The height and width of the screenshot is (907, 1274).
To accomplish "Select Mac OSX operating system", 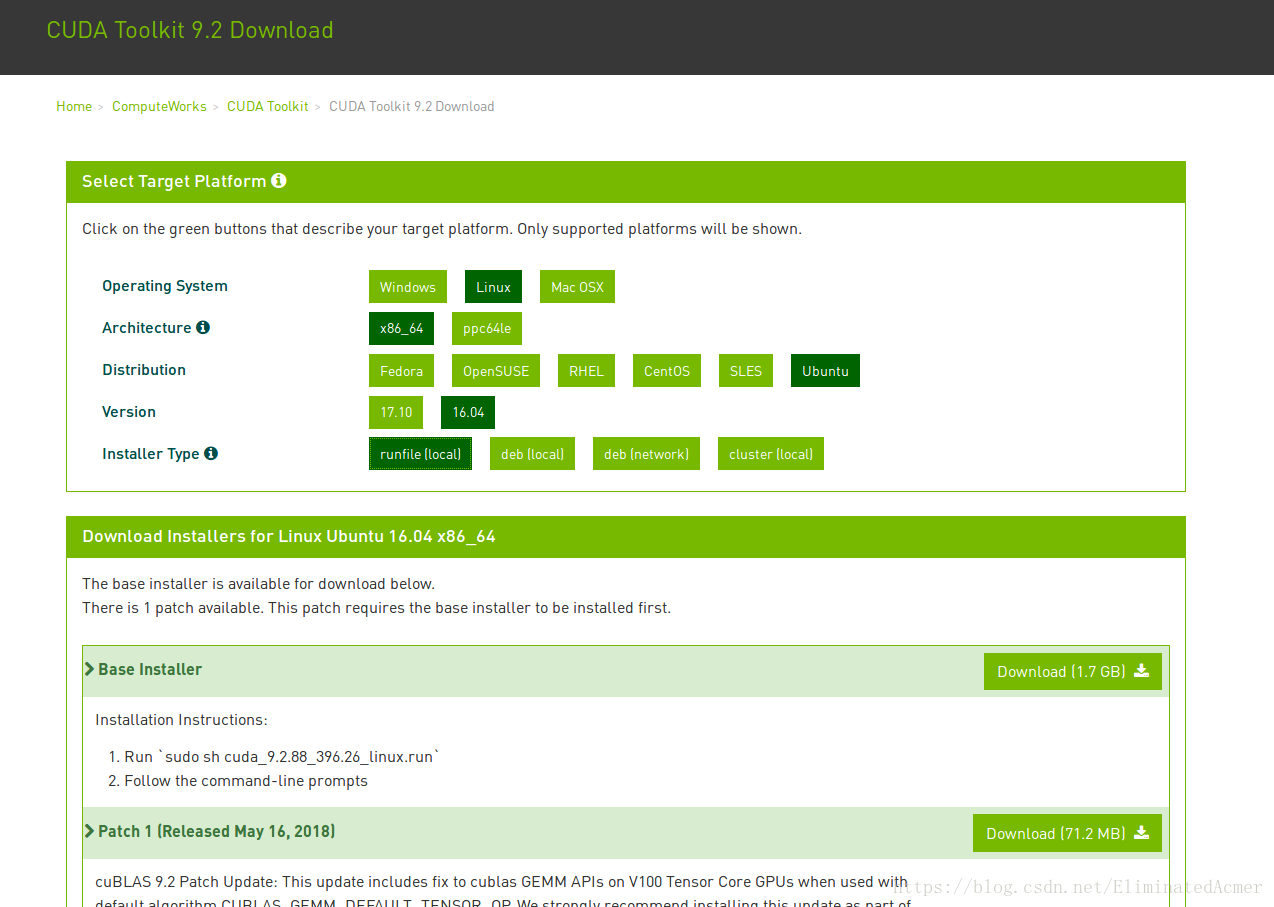I will point(577,287).
